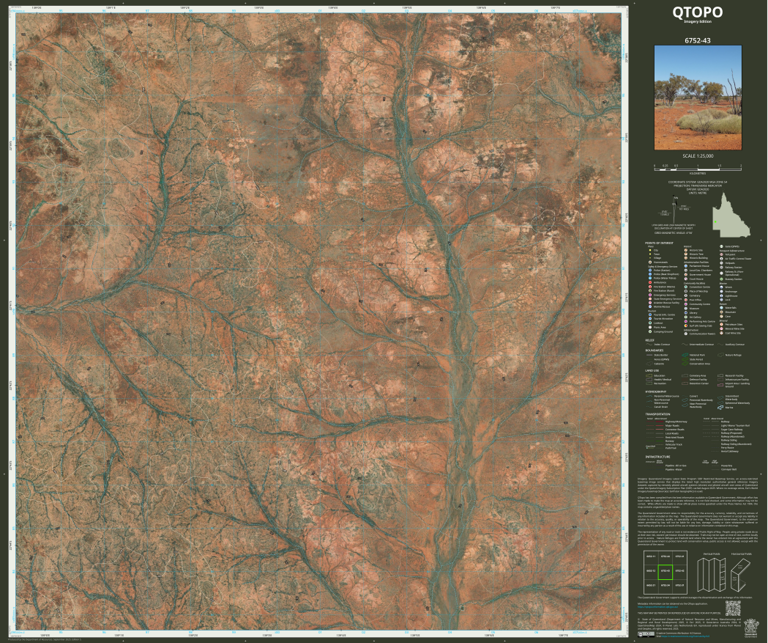Viewport: 768px width, 643px height.
Task: Click the QR code
Action: click(x=733, y=608)
